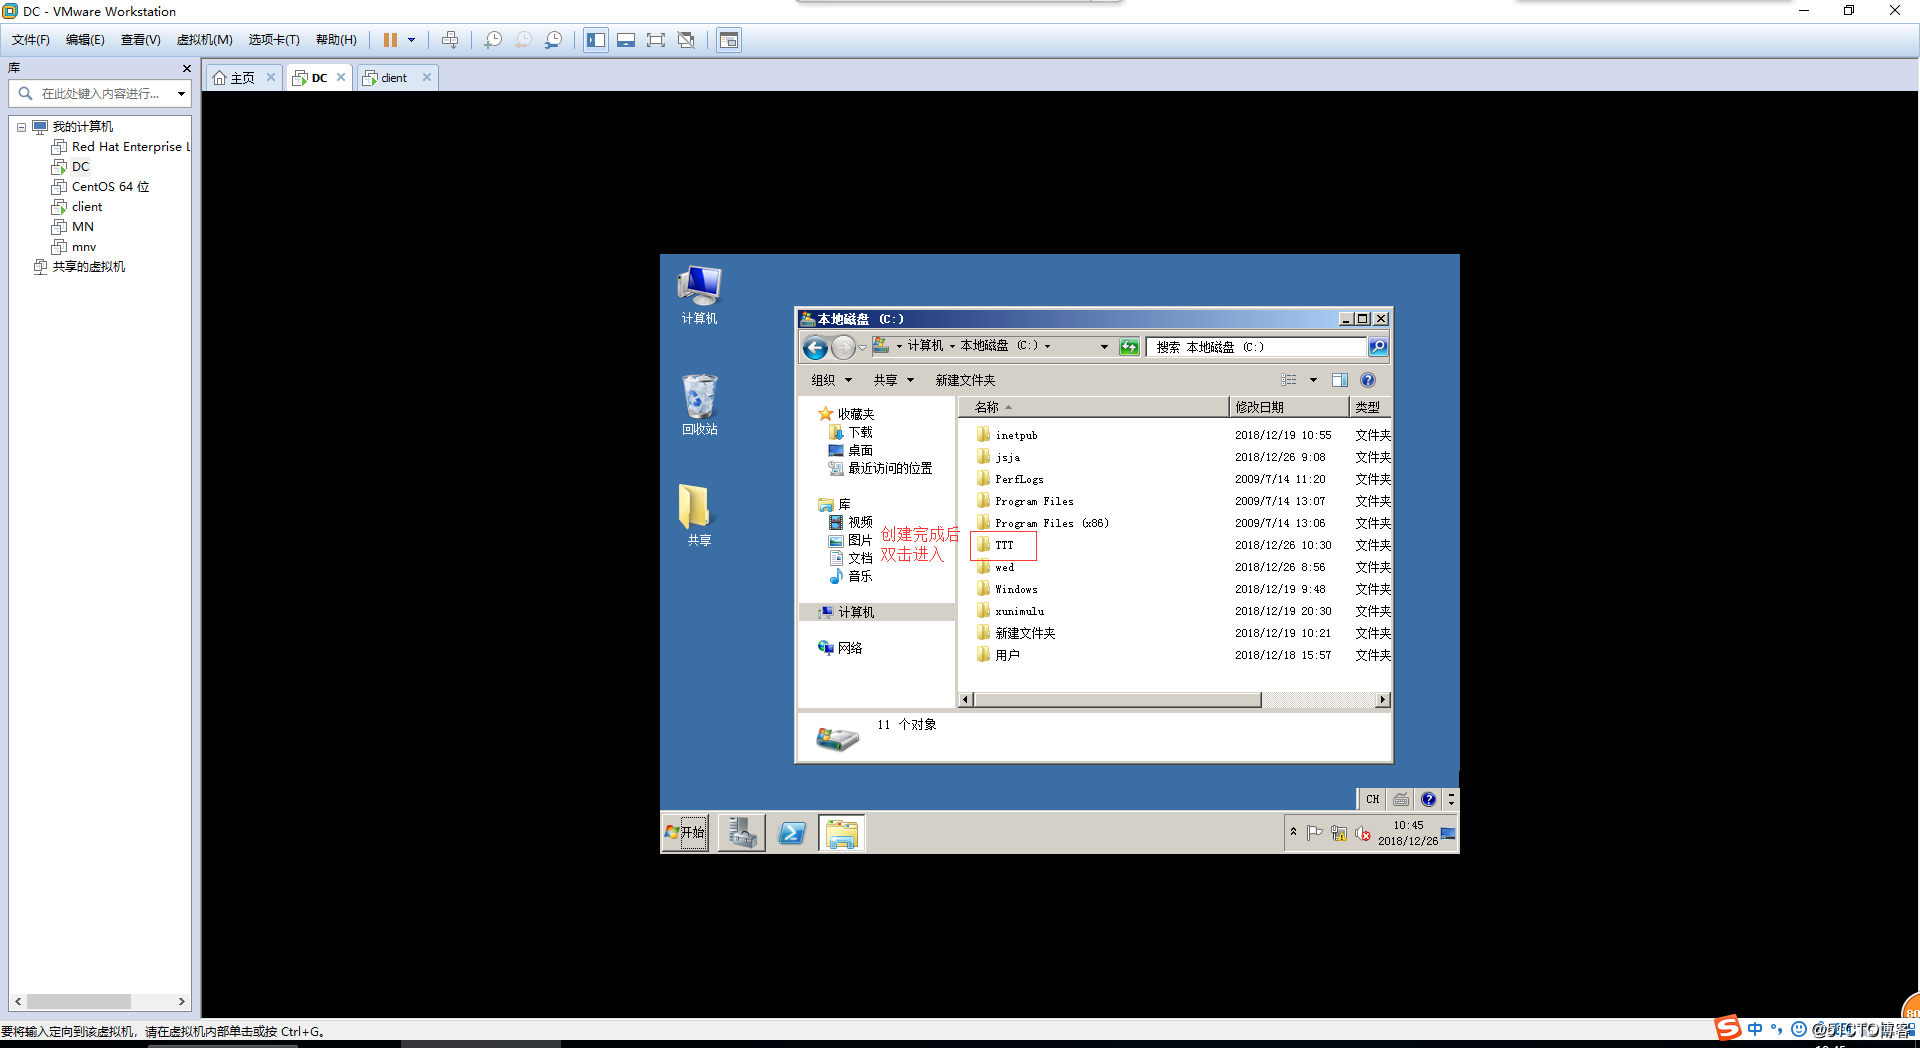The height and width of the screenshot is (1048, 1920).
Task: Open the 组织 dropdown menu
Action: (x=831, y=380)
